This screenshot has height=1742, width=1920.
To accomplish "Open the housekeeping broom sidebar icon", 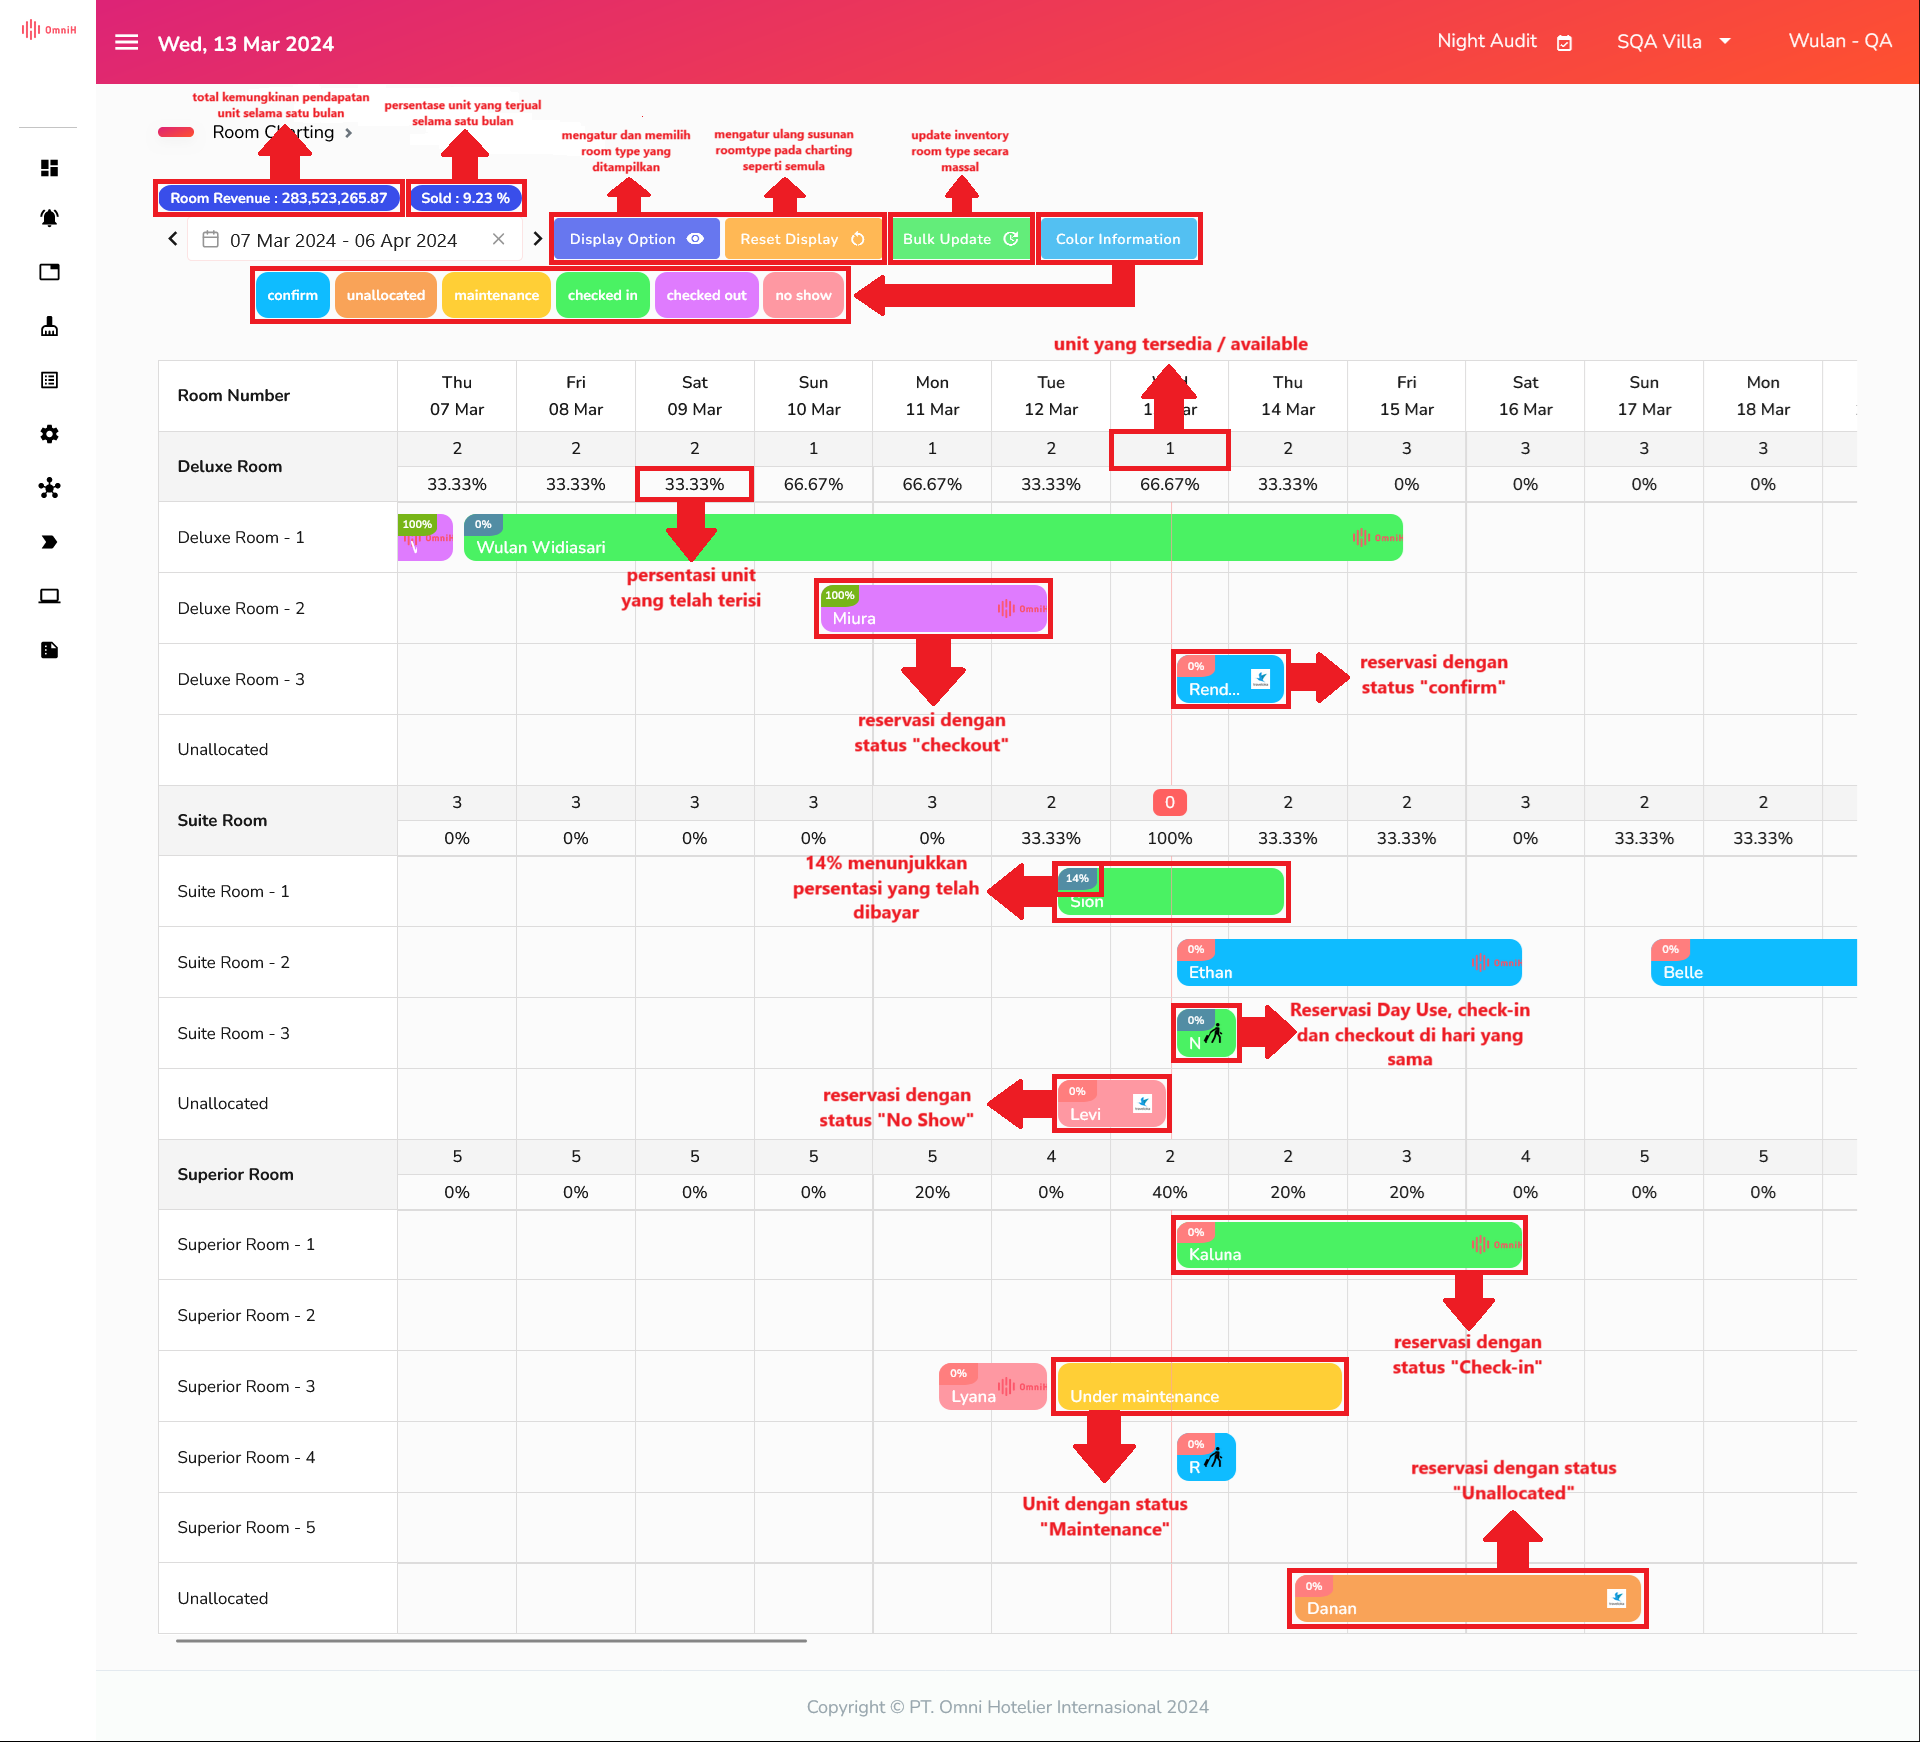I will pos(49,326).
